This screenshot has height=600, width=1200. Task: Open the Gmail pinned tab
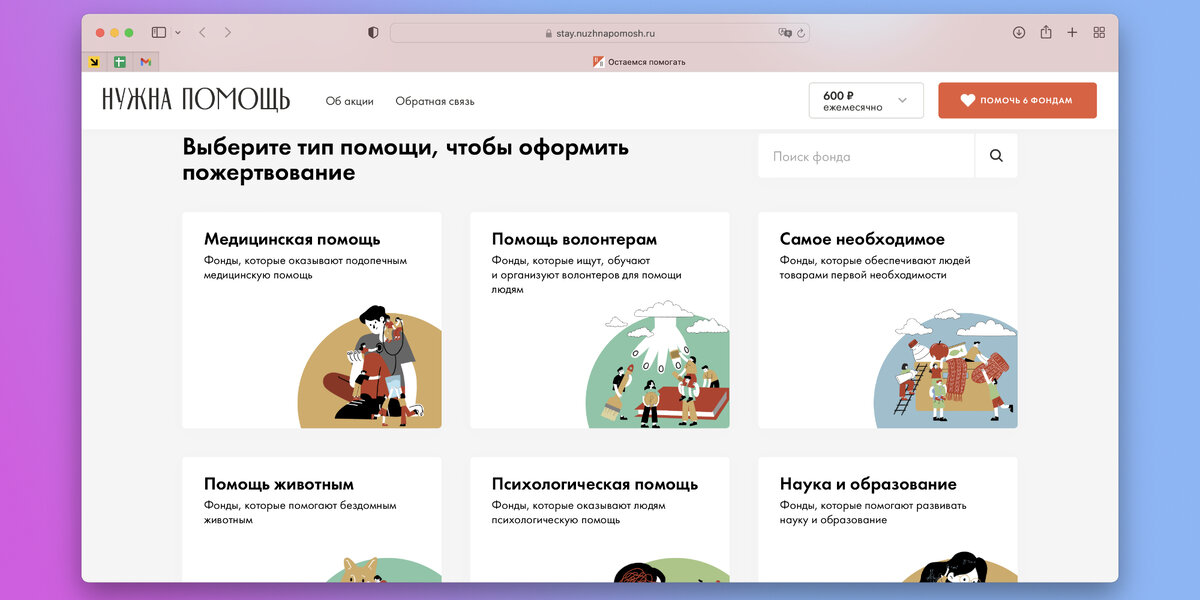click(x=145, y=62)
